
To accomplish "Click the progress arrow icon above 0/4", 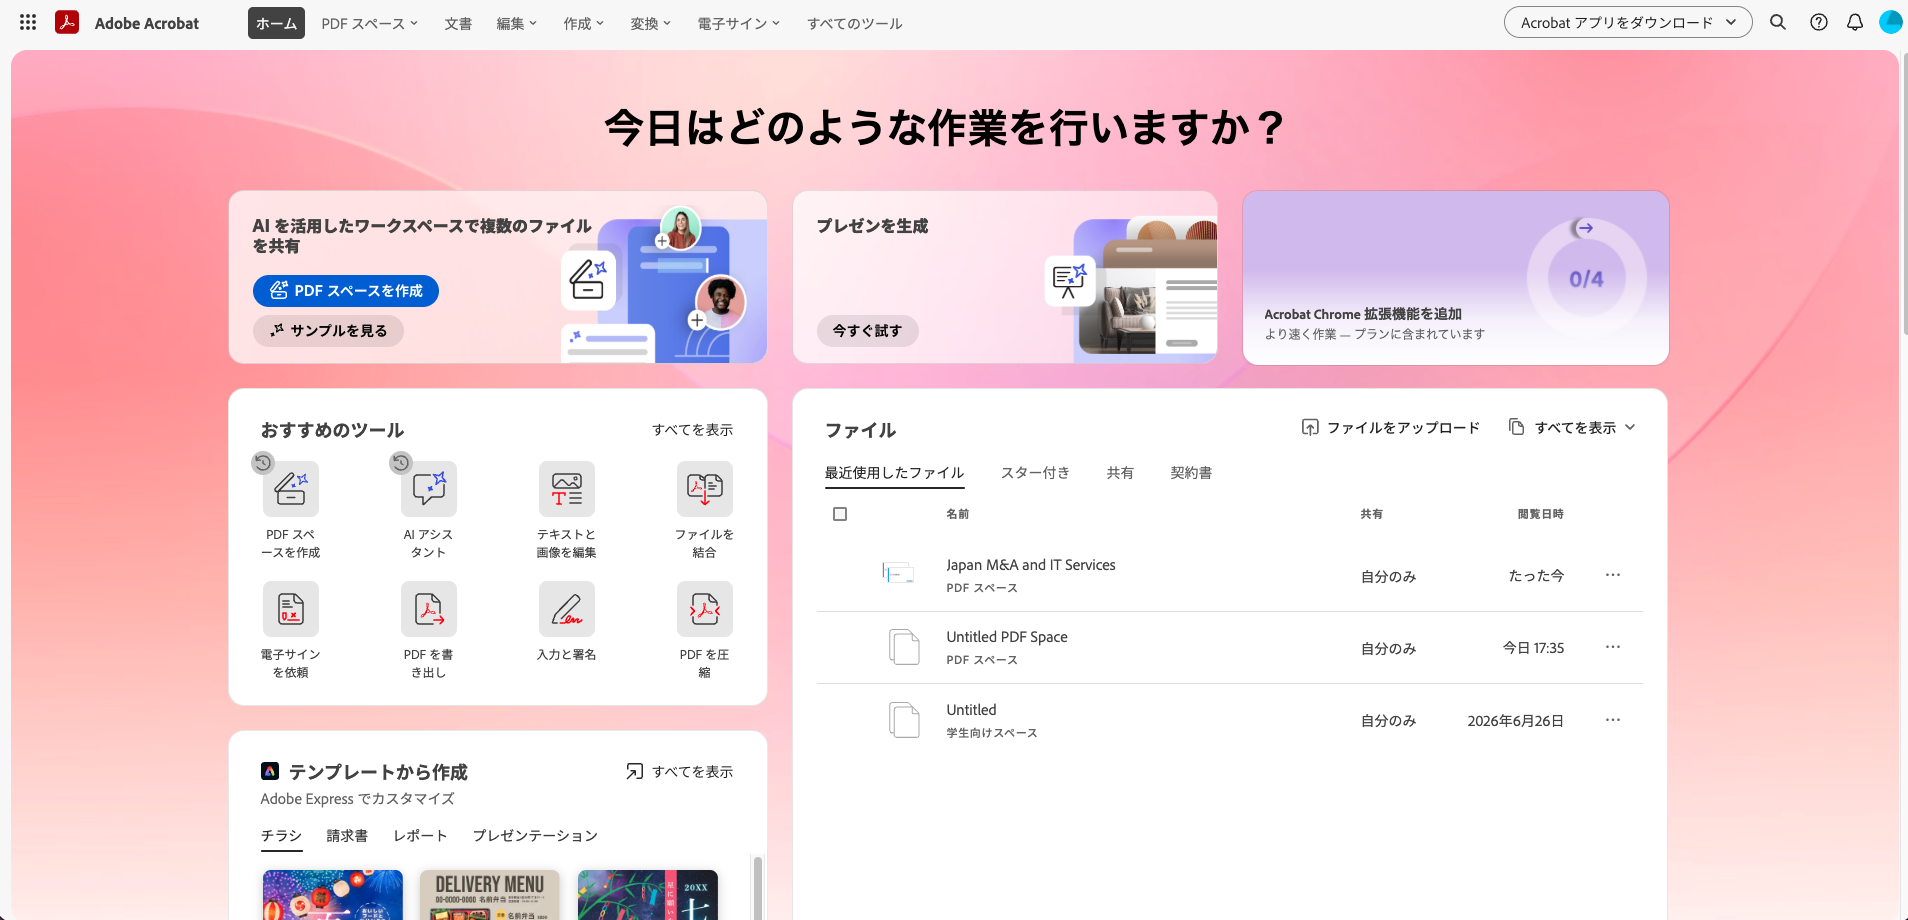I will click(1583, 228).
